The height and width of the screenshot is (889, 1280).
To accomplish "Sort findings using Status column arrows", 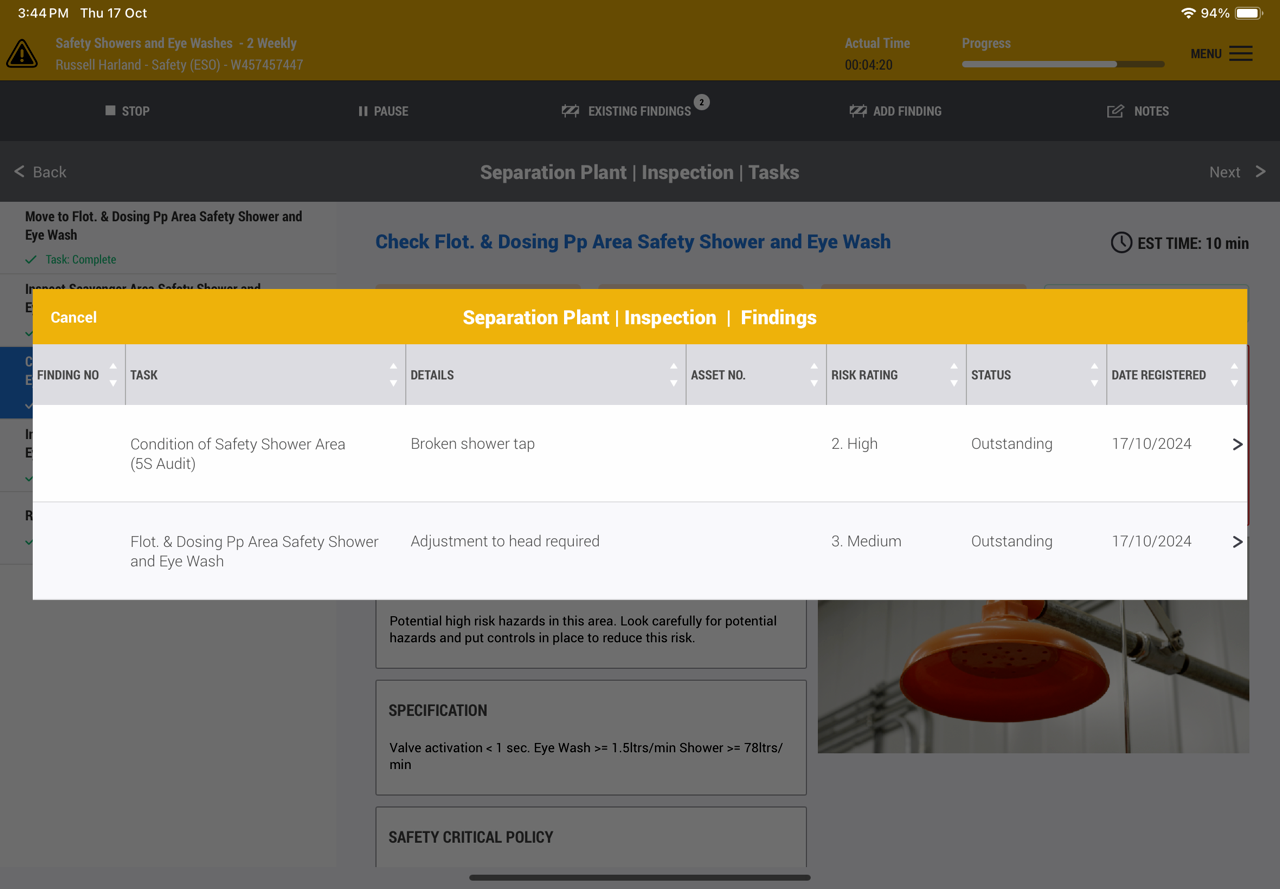I will click(x=1094, y=375).
